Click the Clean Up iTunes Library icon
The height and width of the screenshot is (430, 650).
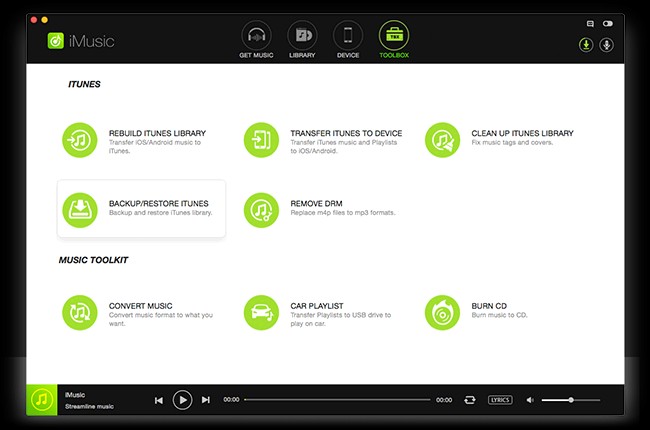click(x=442, y=140)
